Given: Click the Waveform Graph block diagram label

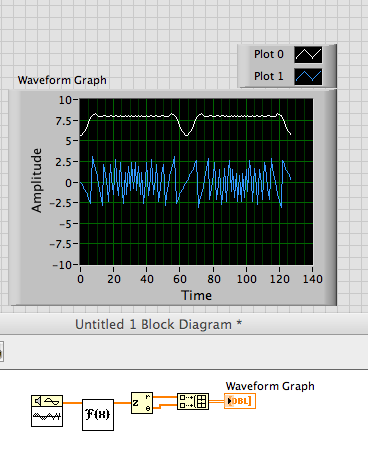Looking at the screenshot, I should click(x=270, y=386).
